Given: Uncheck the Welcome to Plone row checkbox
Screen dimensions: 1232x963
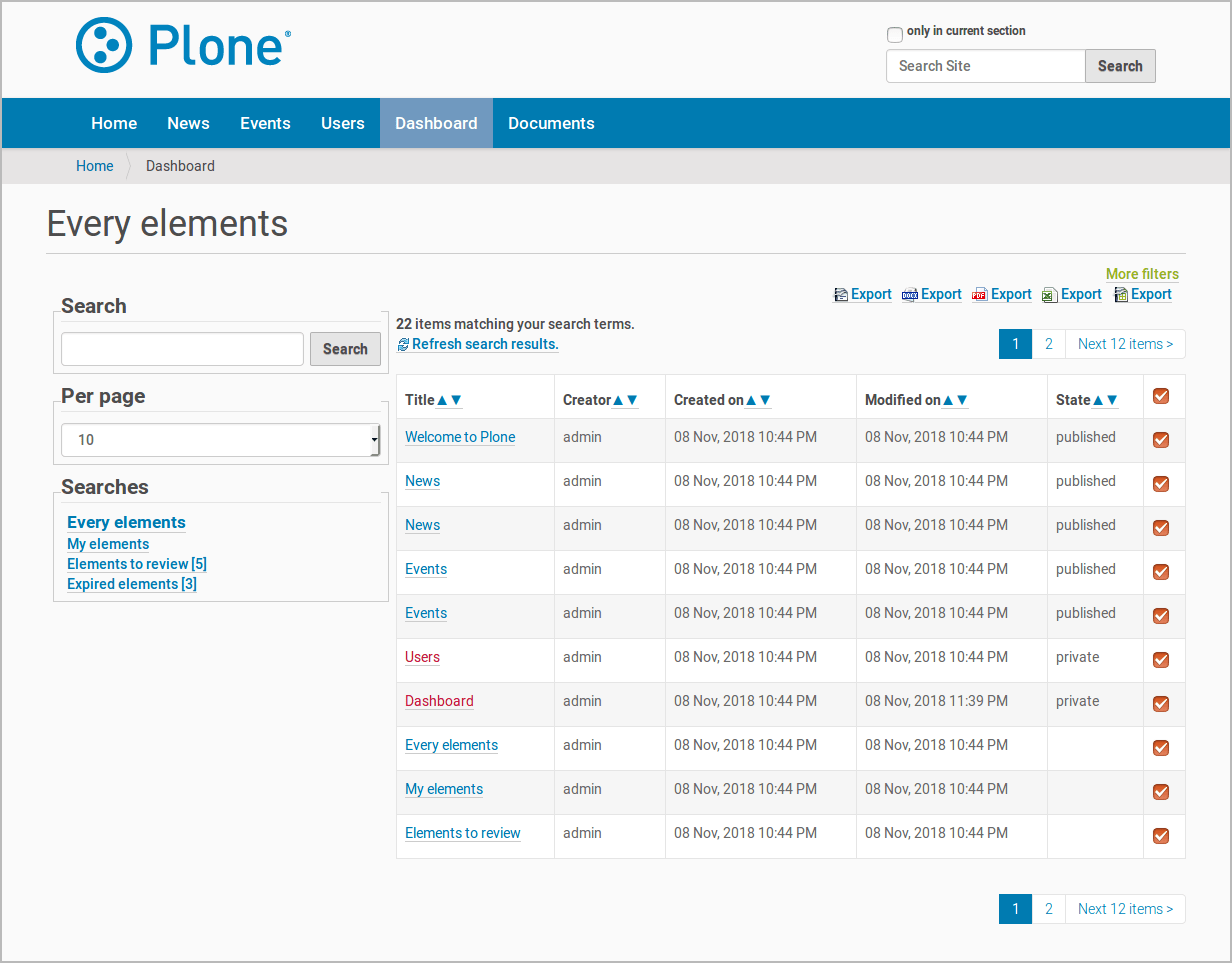Looking at the screenshot, I should [1161, 440].
